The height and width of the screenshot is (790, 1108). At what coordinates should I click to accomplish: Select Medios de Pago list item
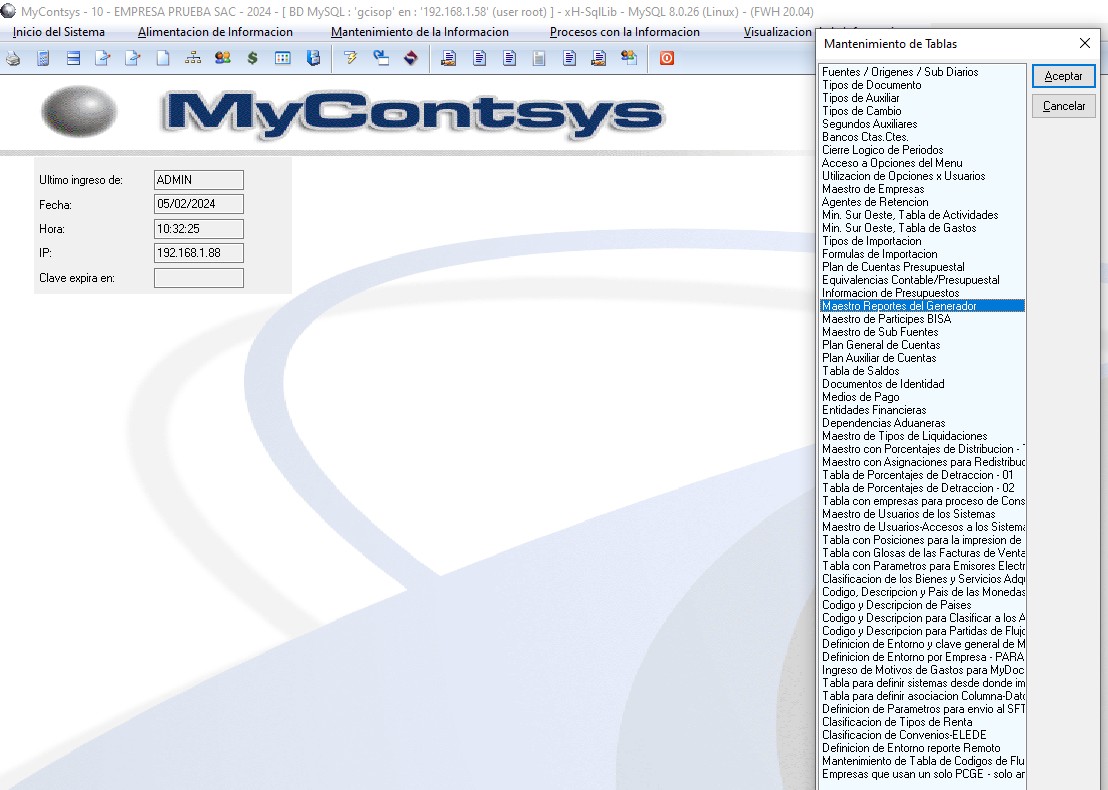tap(860, 397)
